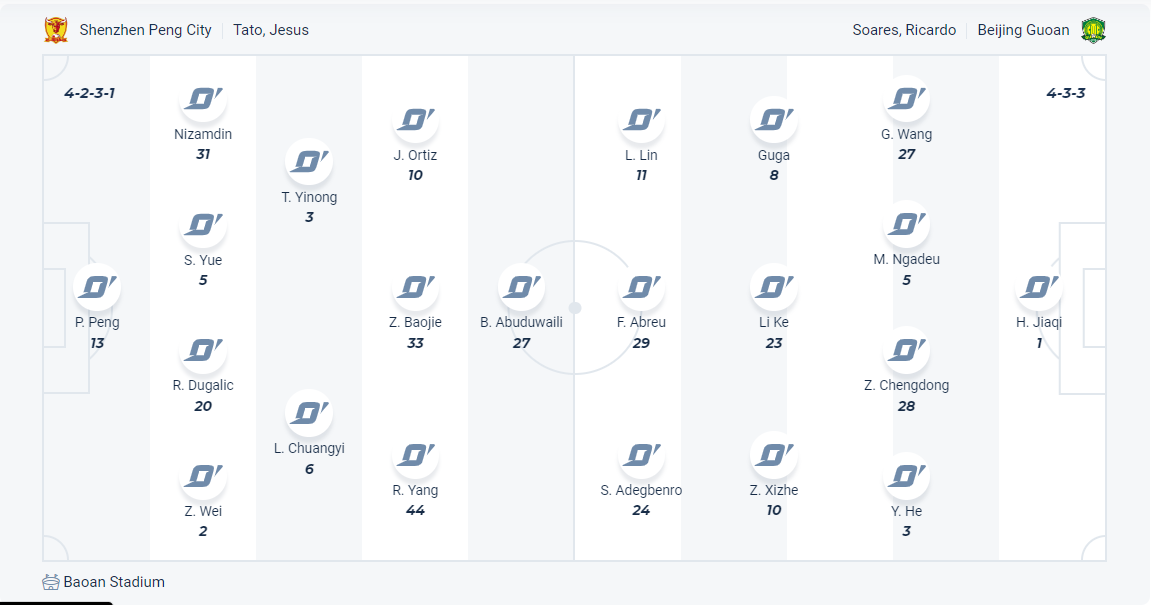
Task: Select goalkeeper H. Jiaqi's player icon
Action: (1038, 288)
